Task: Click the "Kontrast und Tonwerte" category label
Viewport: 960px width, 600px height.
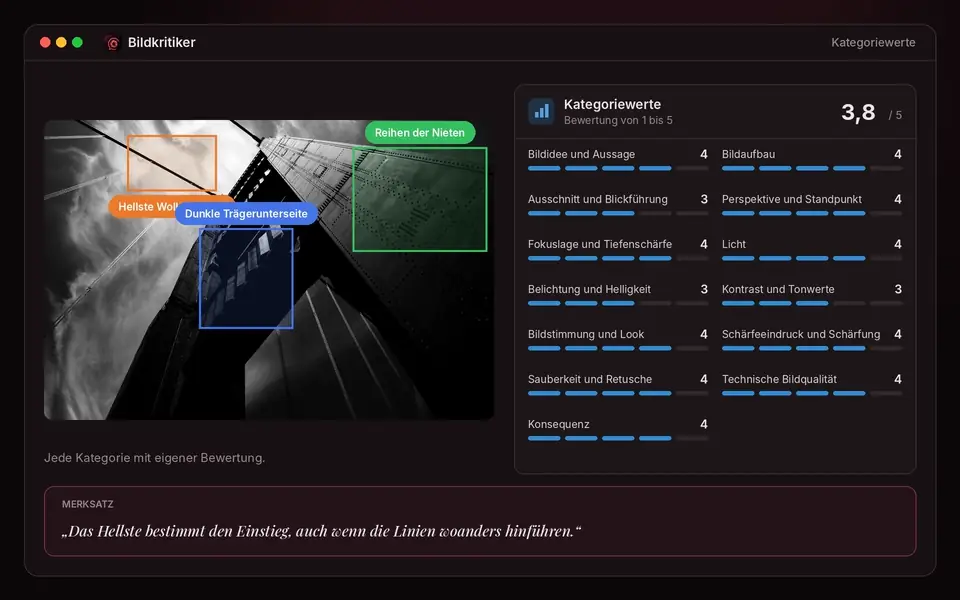Action: click(x=778, y=289)
